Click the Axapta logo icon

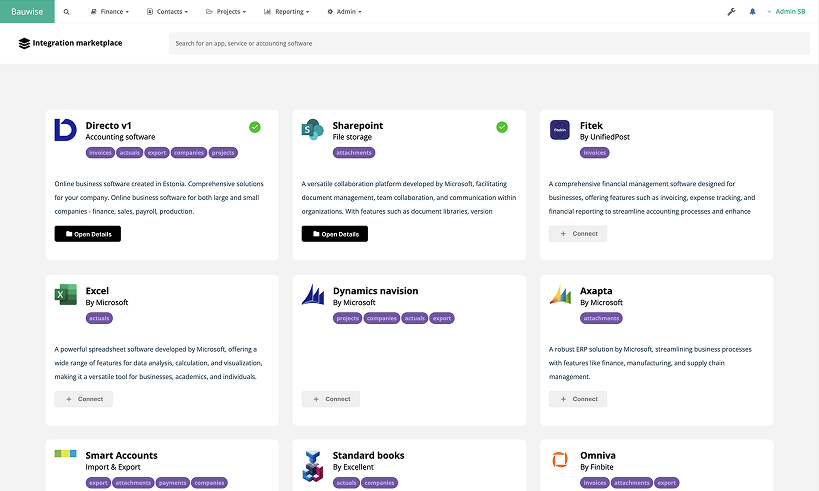tap(560, 295)
